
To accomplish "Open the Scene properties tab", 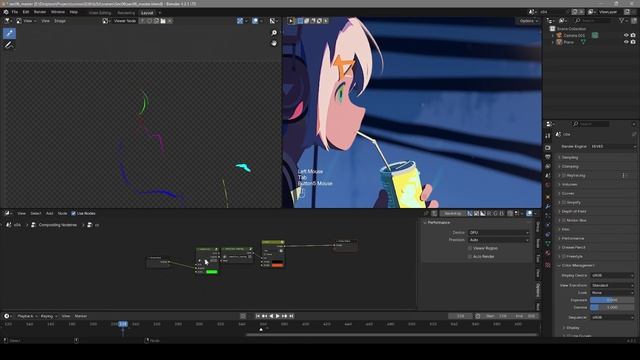I will 548,176.
